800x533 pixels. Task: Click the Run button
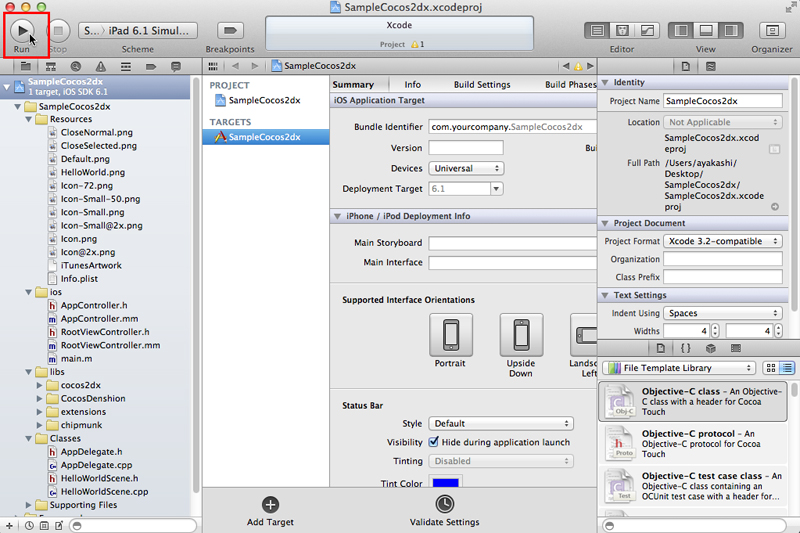pos(22,31)
